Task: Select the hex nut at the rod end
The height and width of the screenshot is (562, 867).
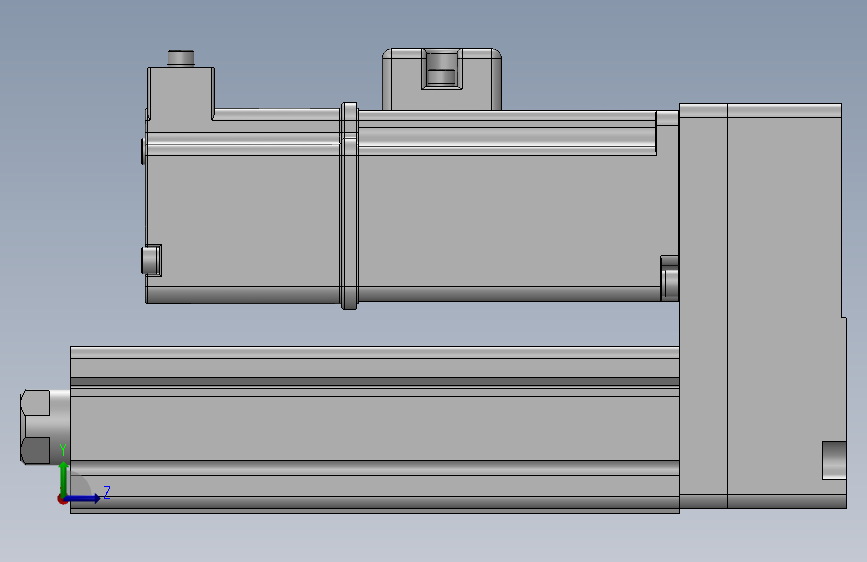Action: pos(36,426)
